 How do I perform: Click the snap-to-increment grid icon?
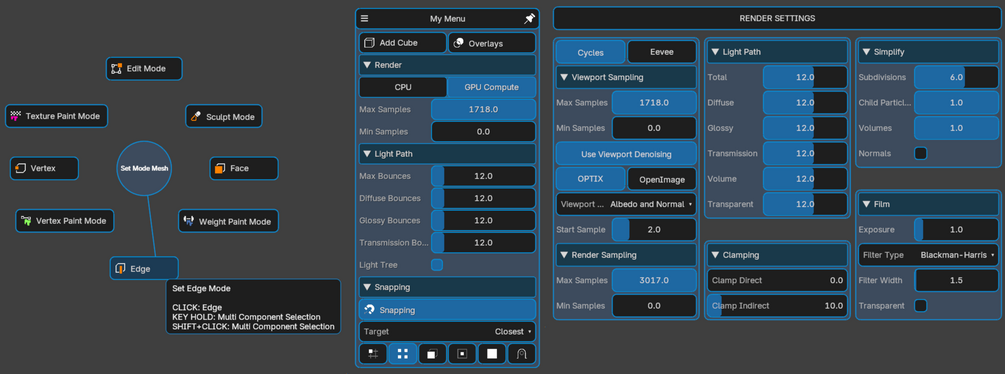tap(373, 354)
